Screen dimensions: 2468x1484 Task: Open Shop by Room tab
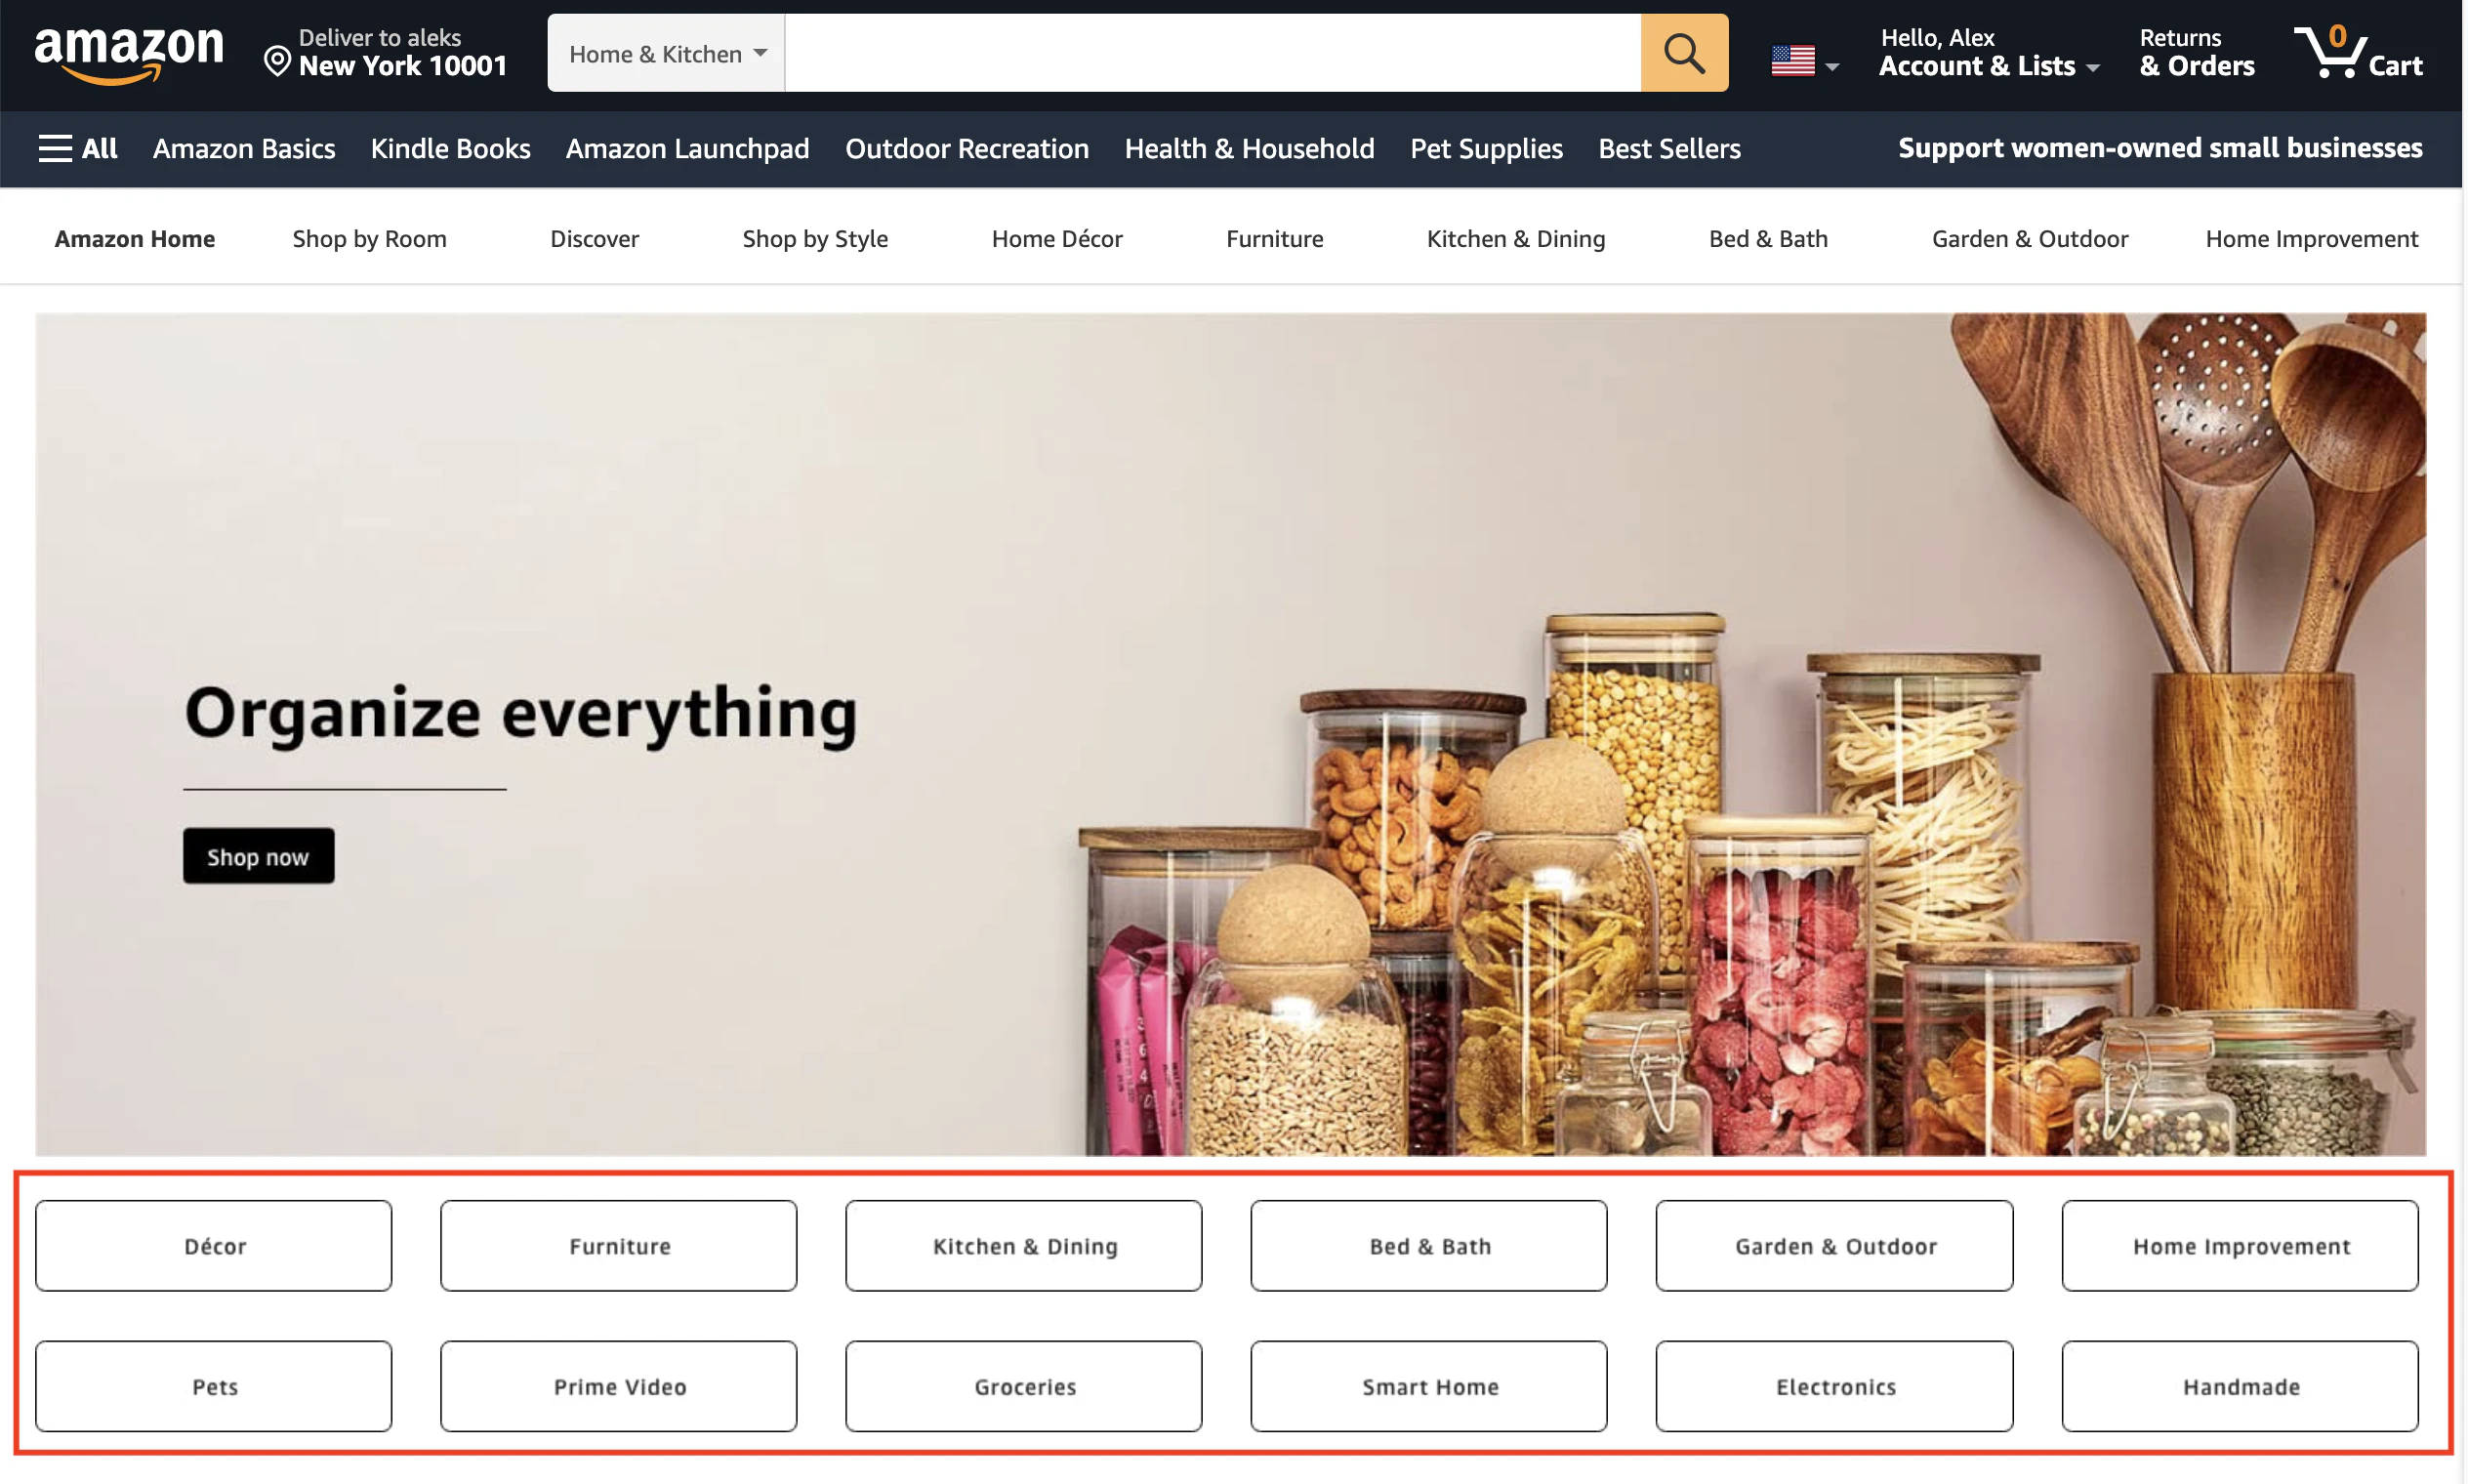pos(369,238)
